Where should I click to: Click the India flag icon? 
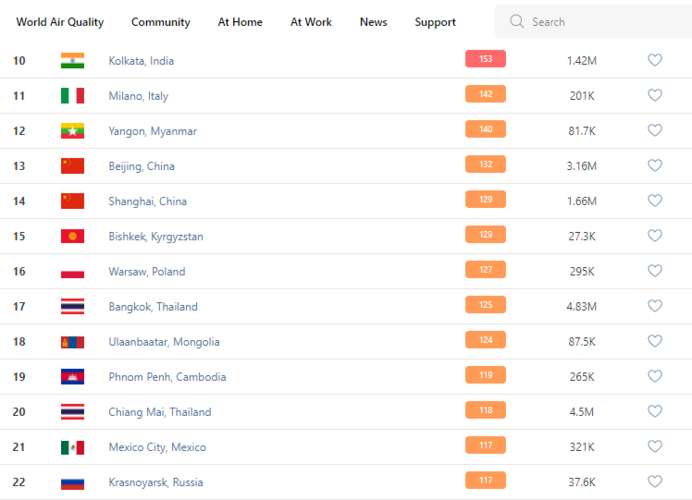72,60
